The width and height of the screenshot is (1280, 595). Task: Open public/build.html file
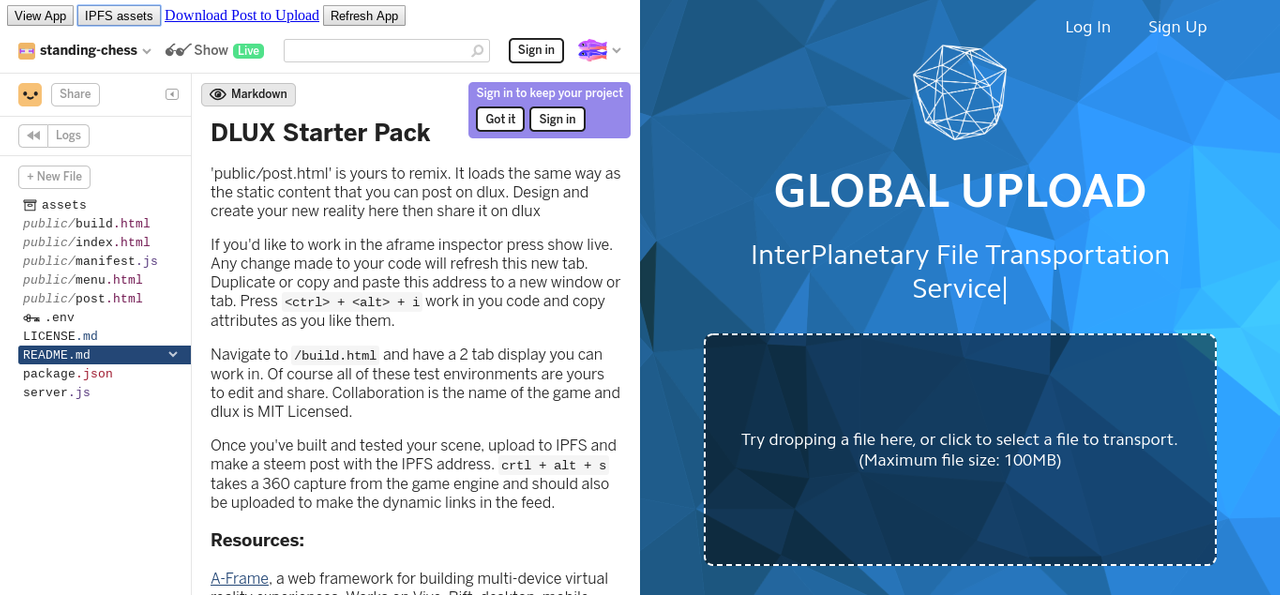coord(87,224)
